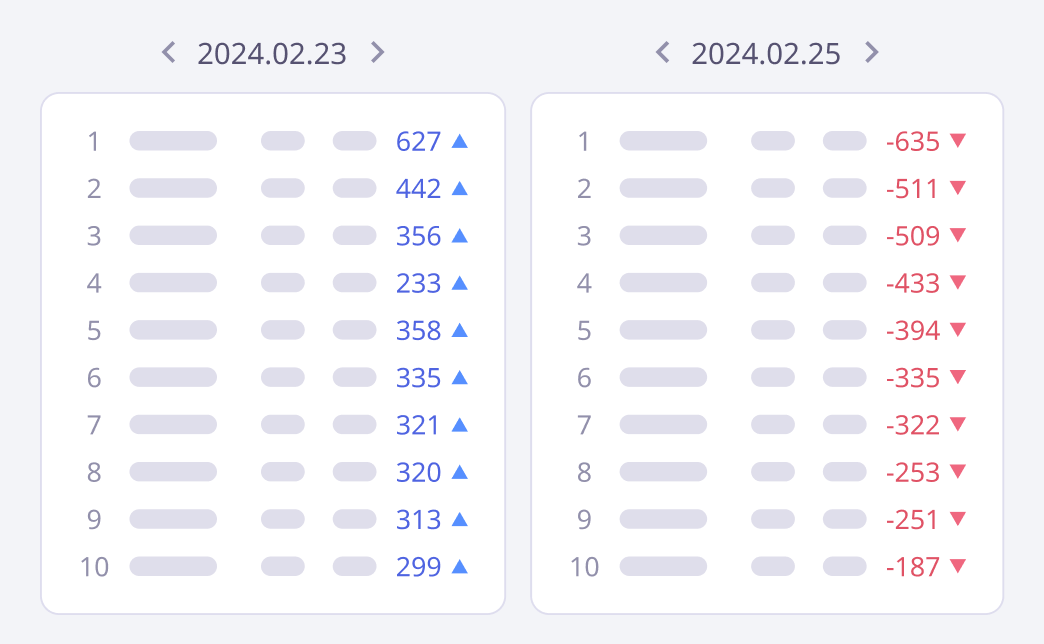
Task: Click red down triangle next to -433
Action: tap(958, 283)
